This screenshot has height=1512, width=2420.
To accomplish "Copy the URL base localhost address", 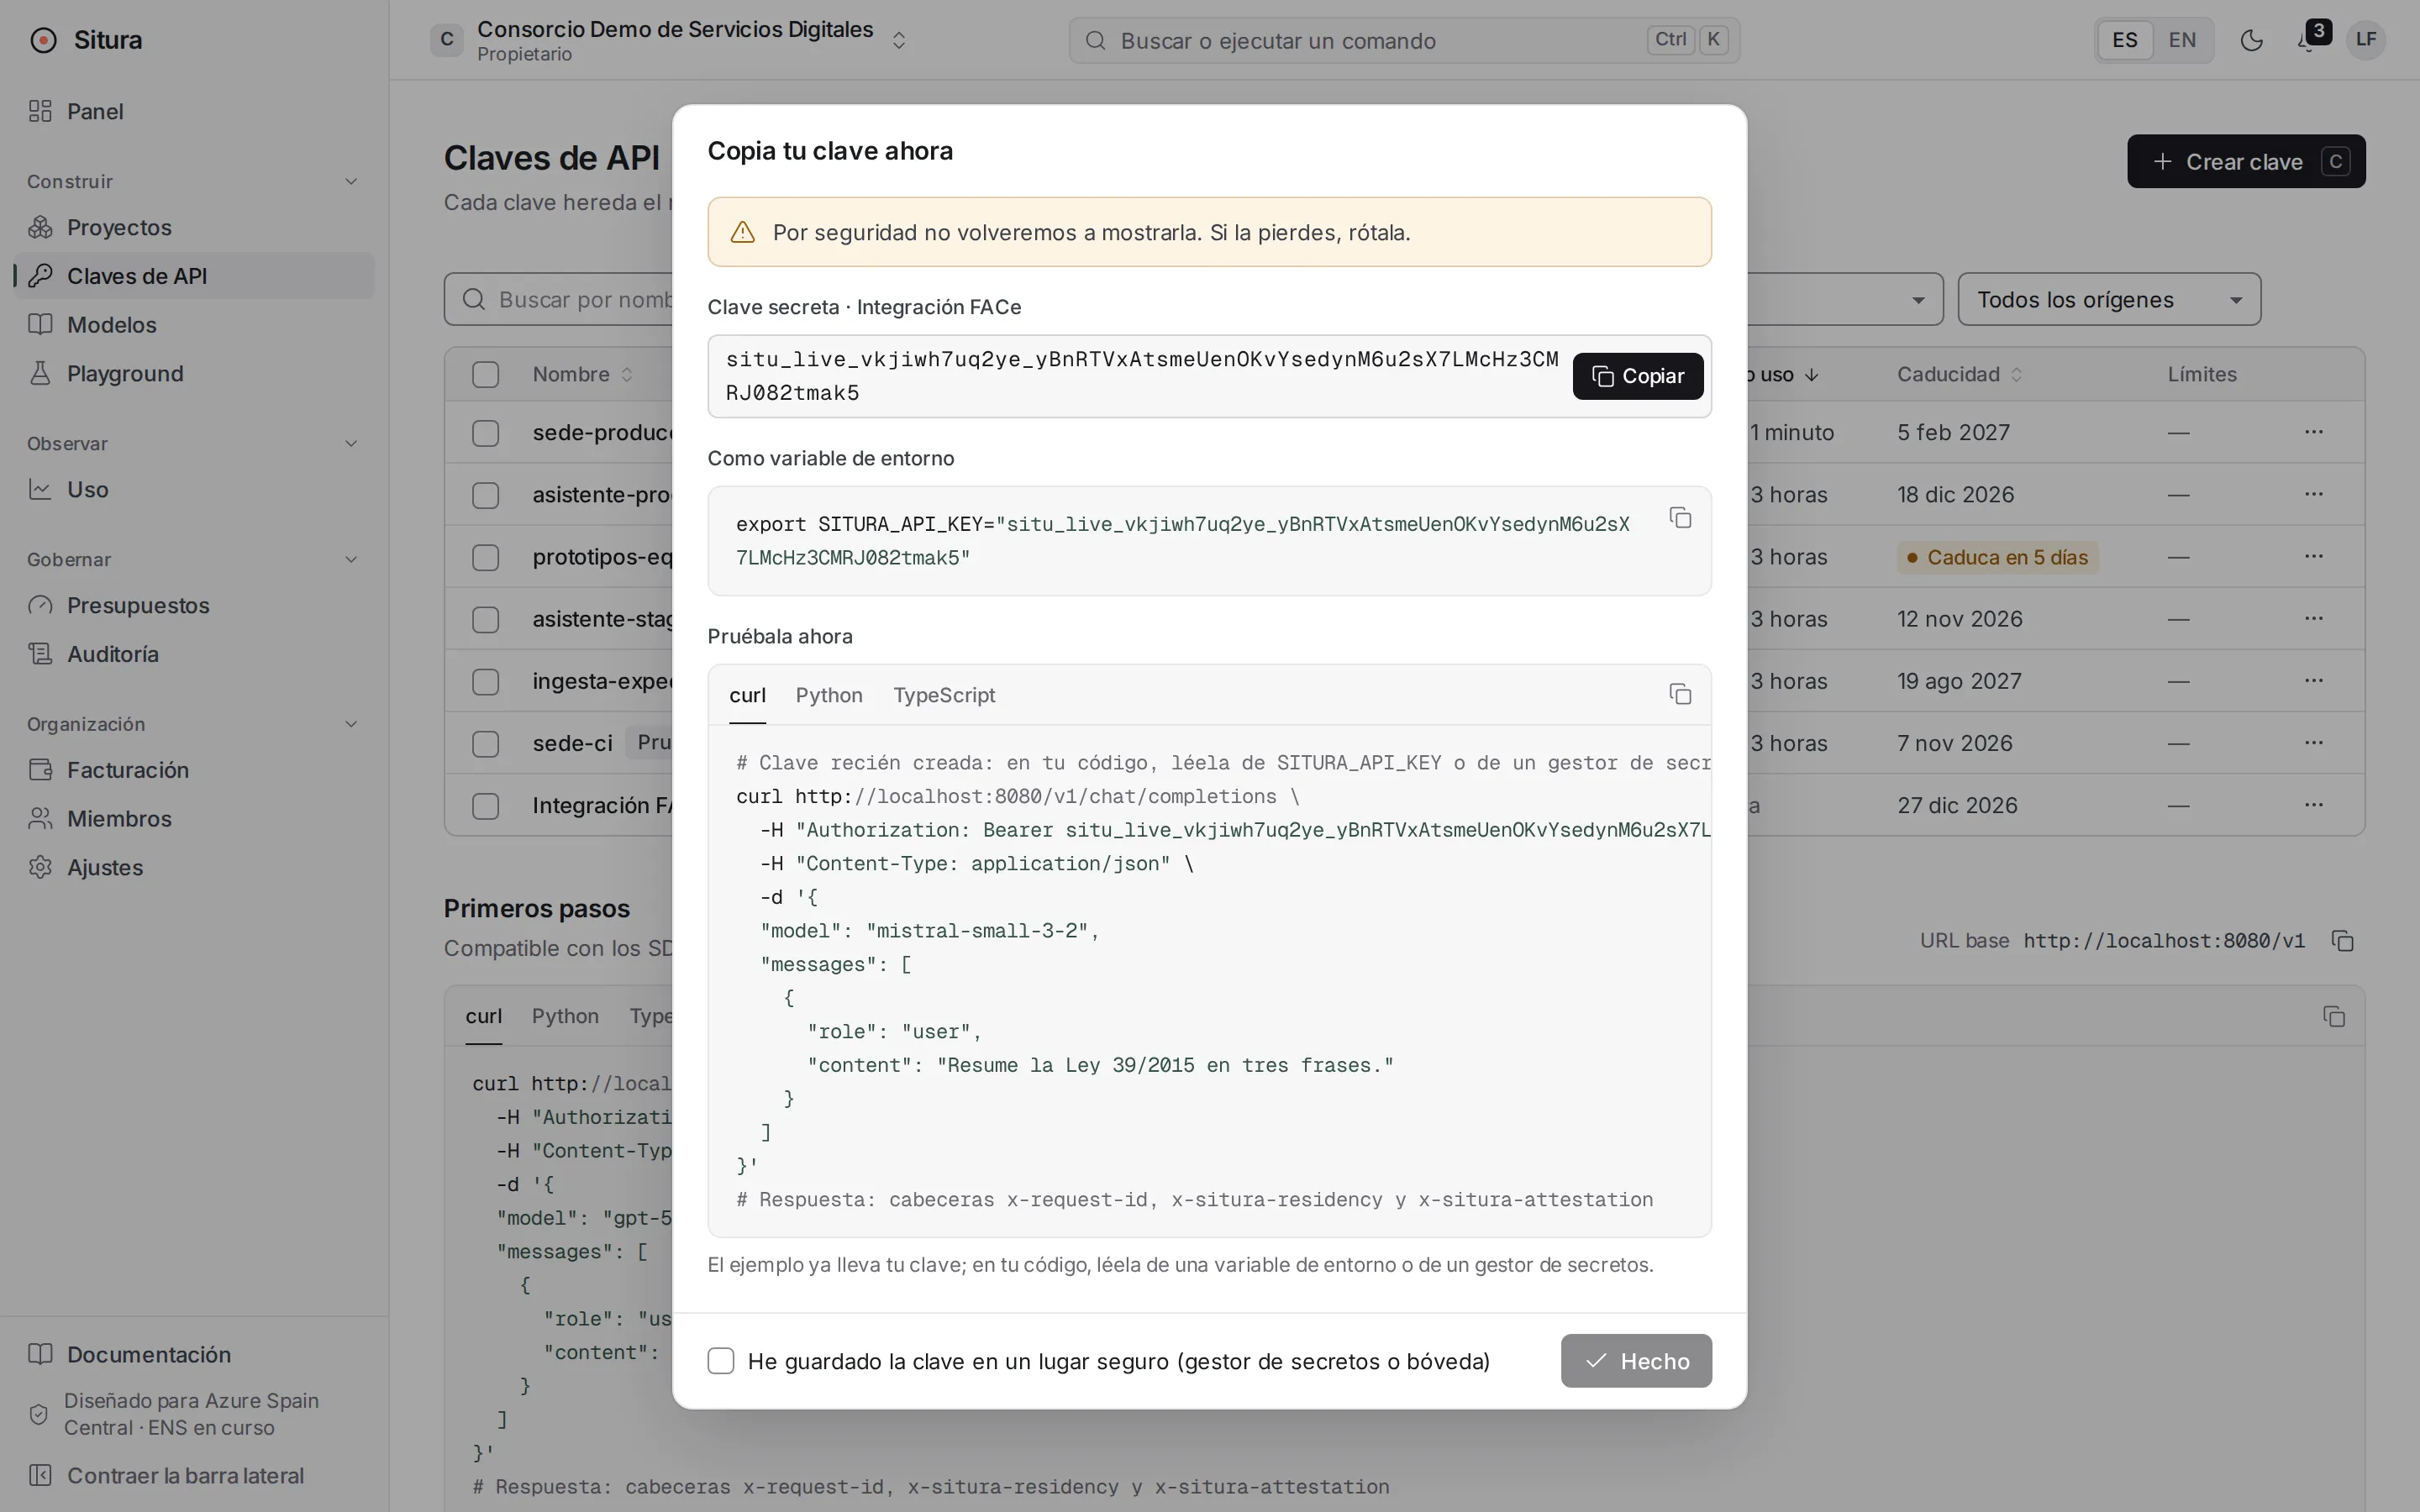I will coord(2343,941).
